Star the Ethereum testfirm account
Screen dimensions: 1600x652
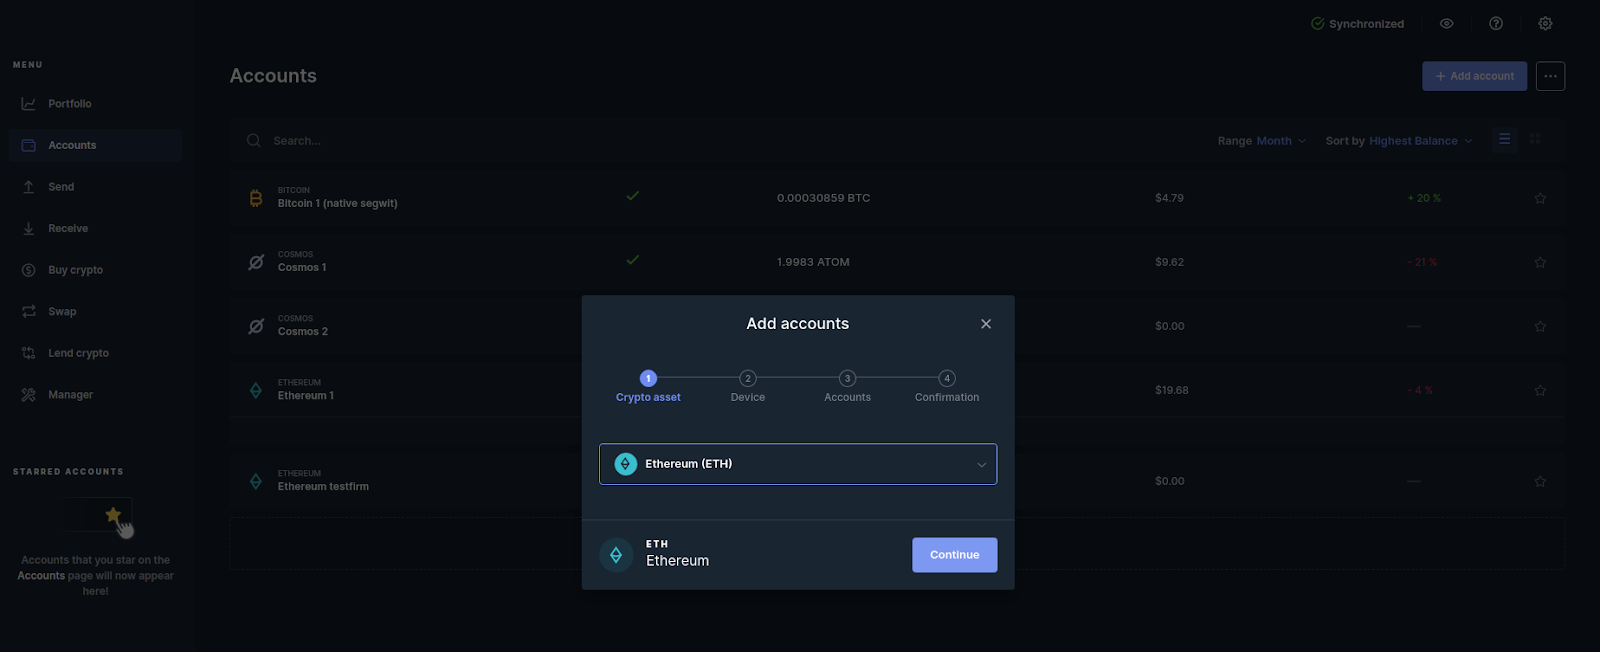tap(1540, 481)
